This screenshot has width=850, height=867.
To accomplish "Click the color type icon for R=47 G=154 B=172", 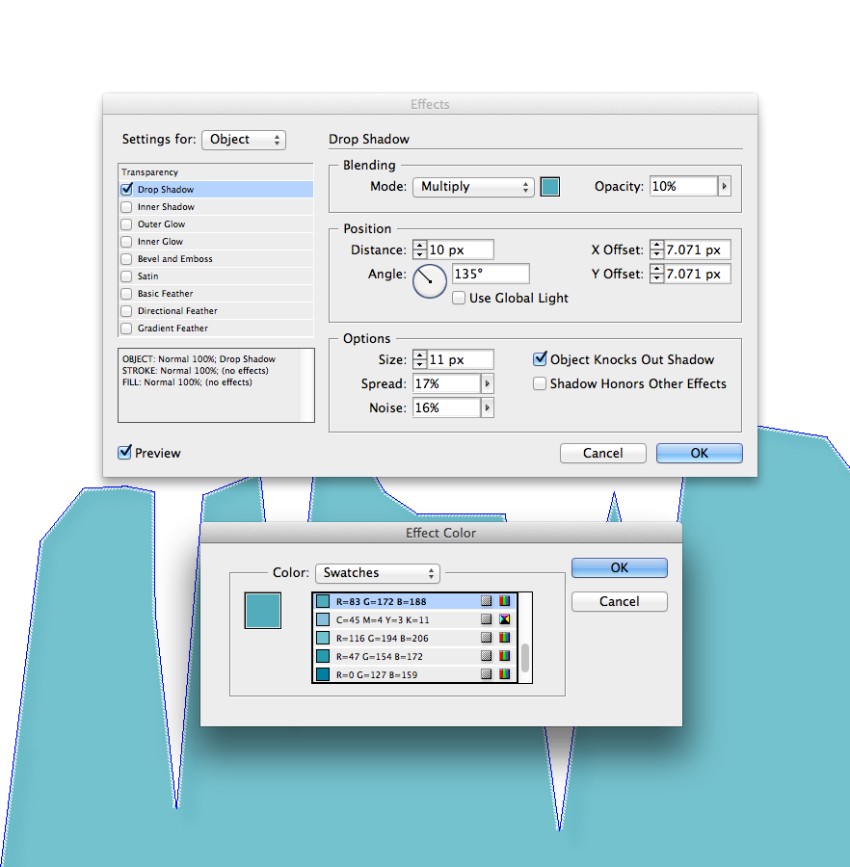I will pos(486,656).
